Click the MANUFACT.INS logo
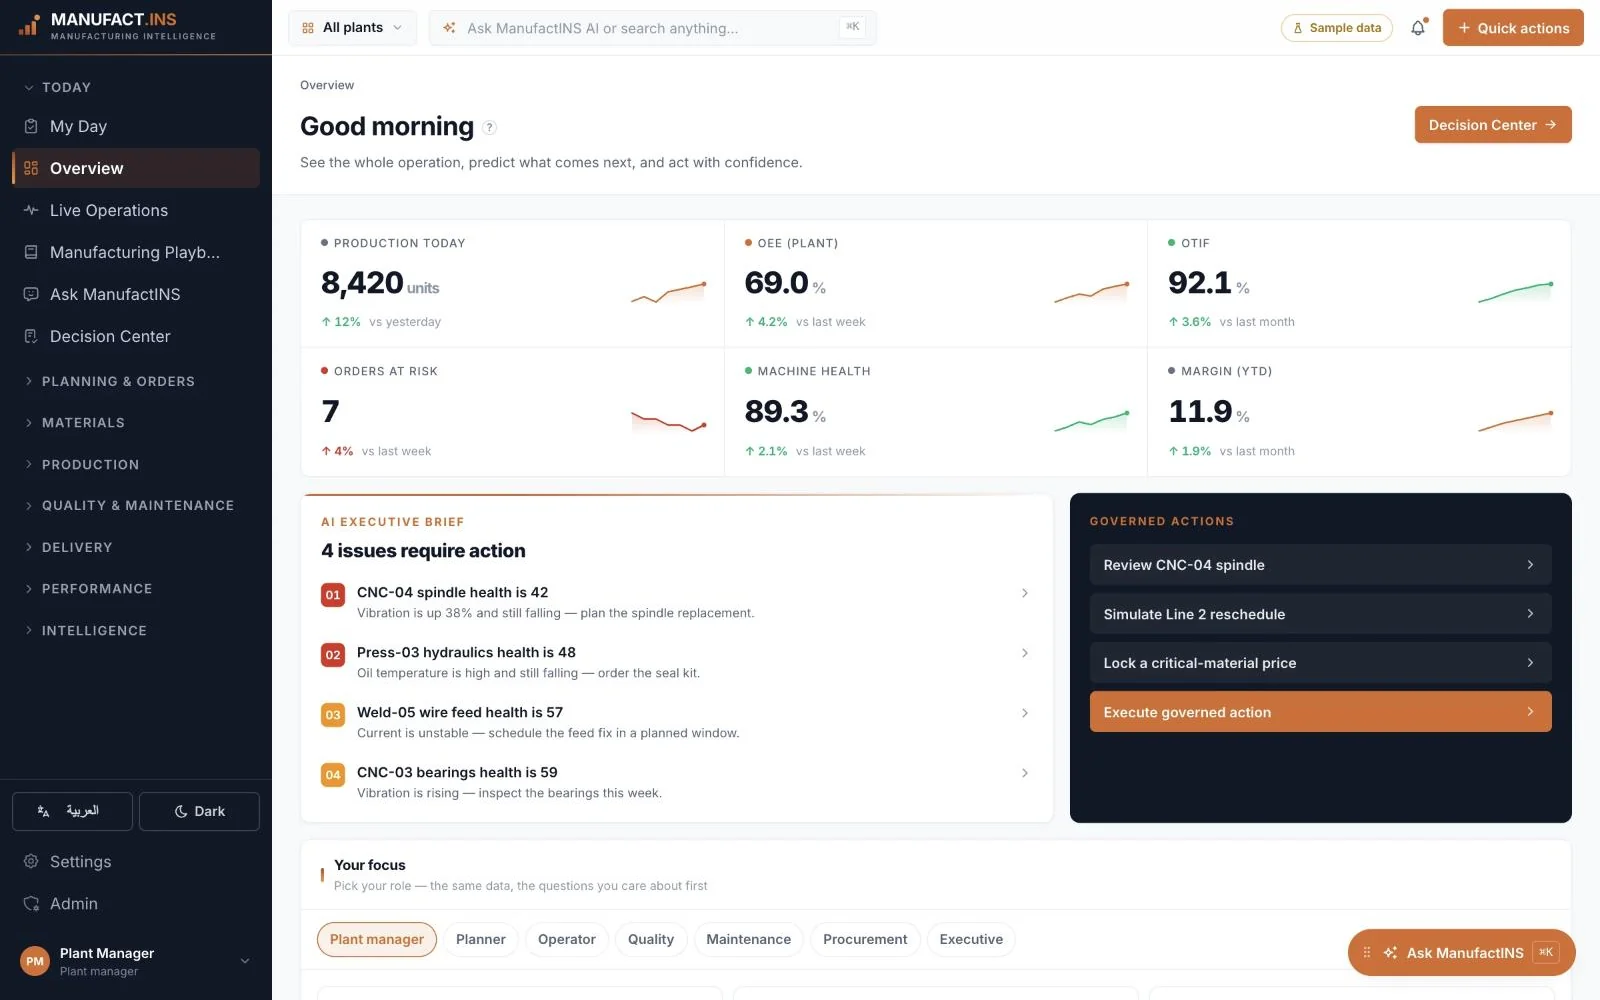 tap(116, 26)
